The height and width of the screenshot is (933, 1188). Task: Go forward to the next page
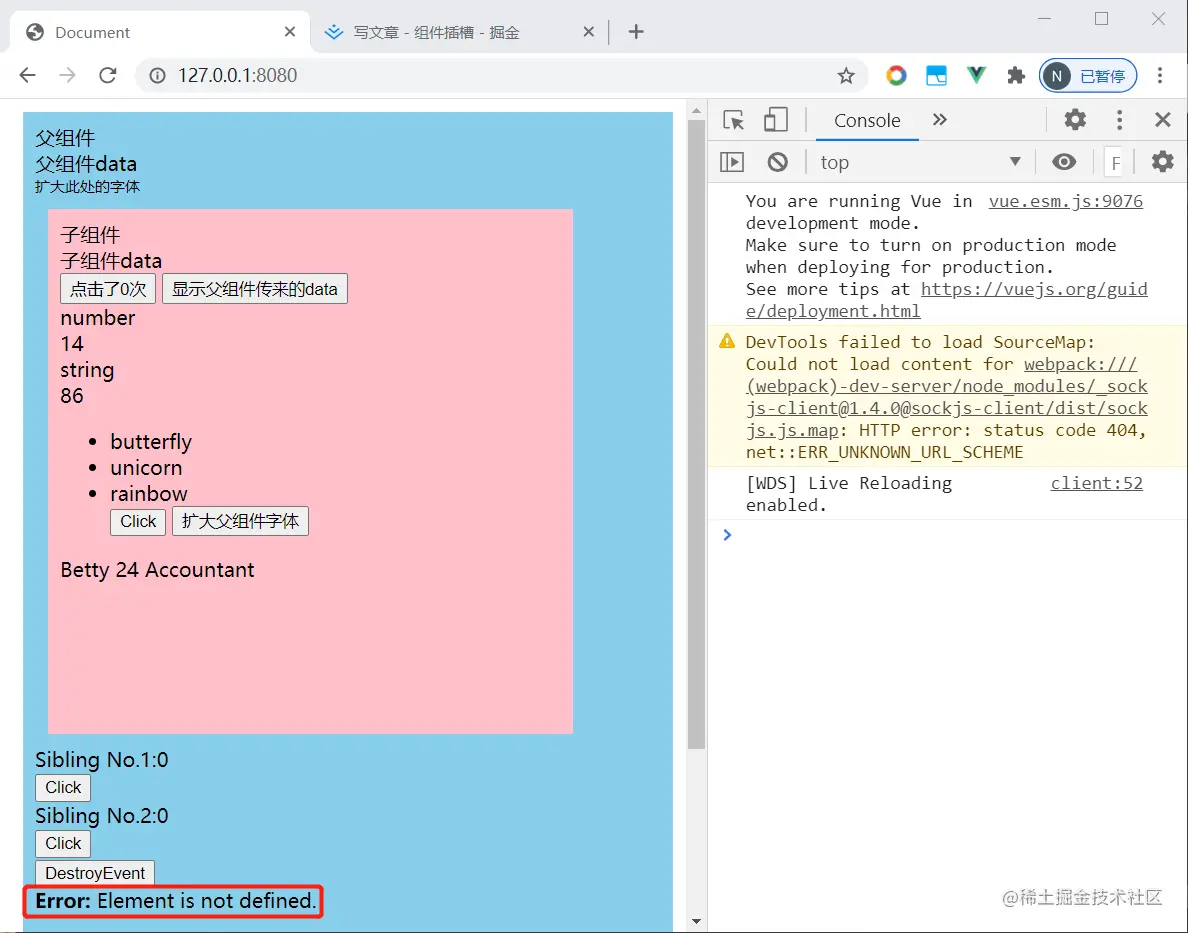click(67, 75)
